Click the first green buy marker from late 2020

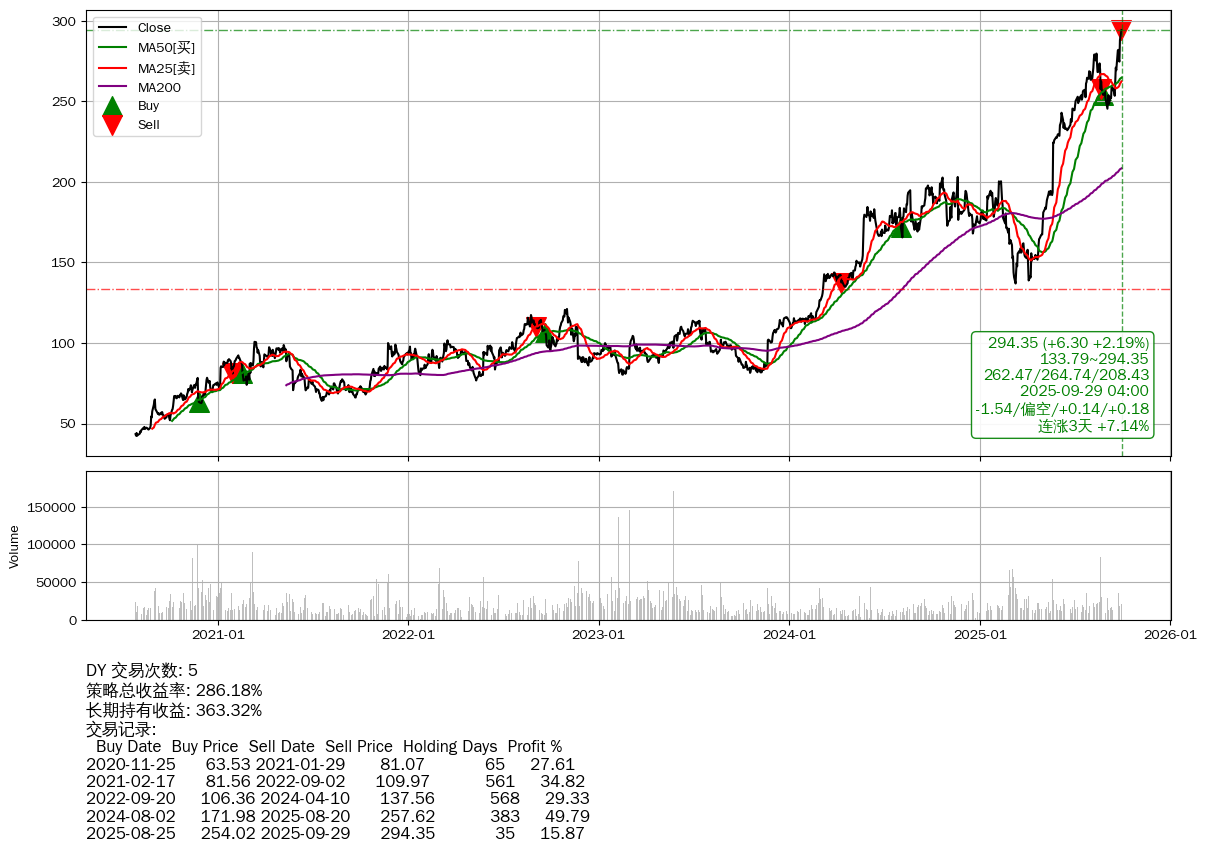[x=199, y=403]
